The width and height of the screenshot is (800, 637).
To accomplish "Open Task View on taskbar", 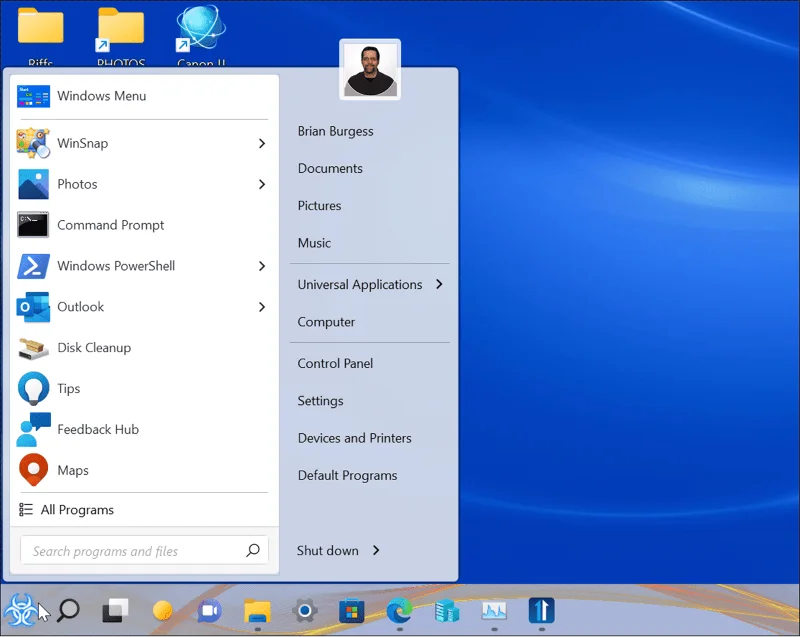I will pos(115,610).
